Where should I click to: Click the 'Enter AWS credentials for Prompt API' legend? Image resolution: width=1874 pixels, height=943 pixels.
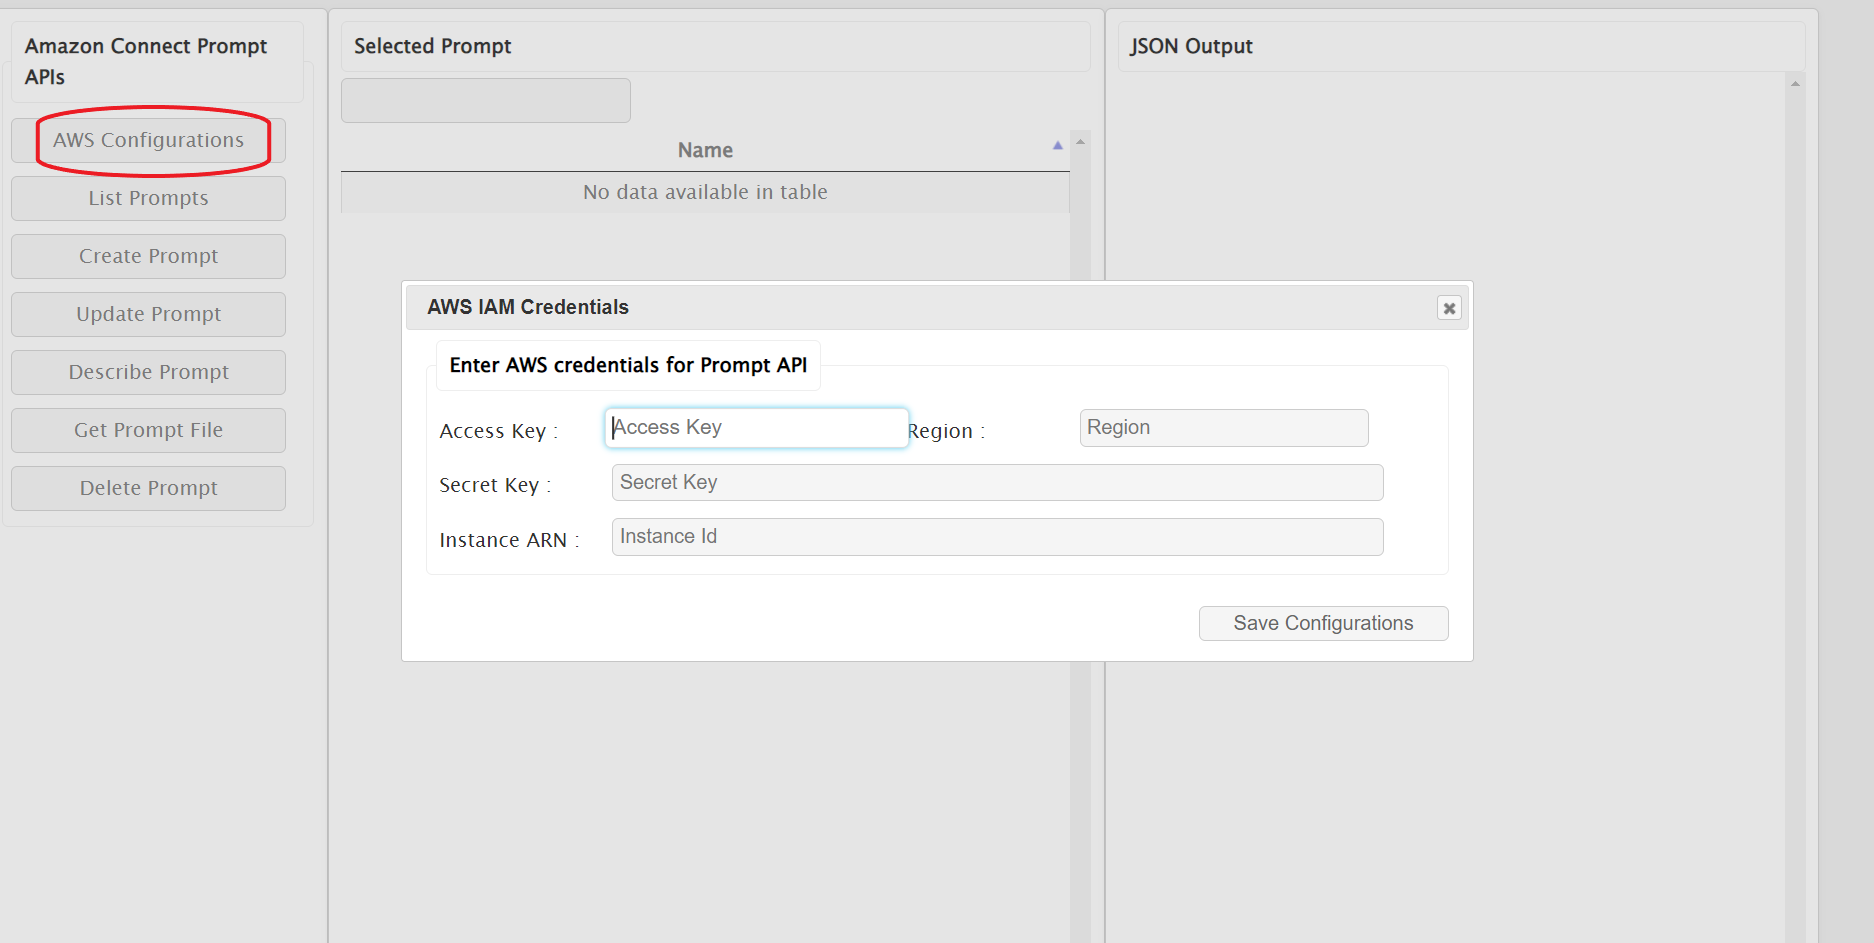click(628, 365)
